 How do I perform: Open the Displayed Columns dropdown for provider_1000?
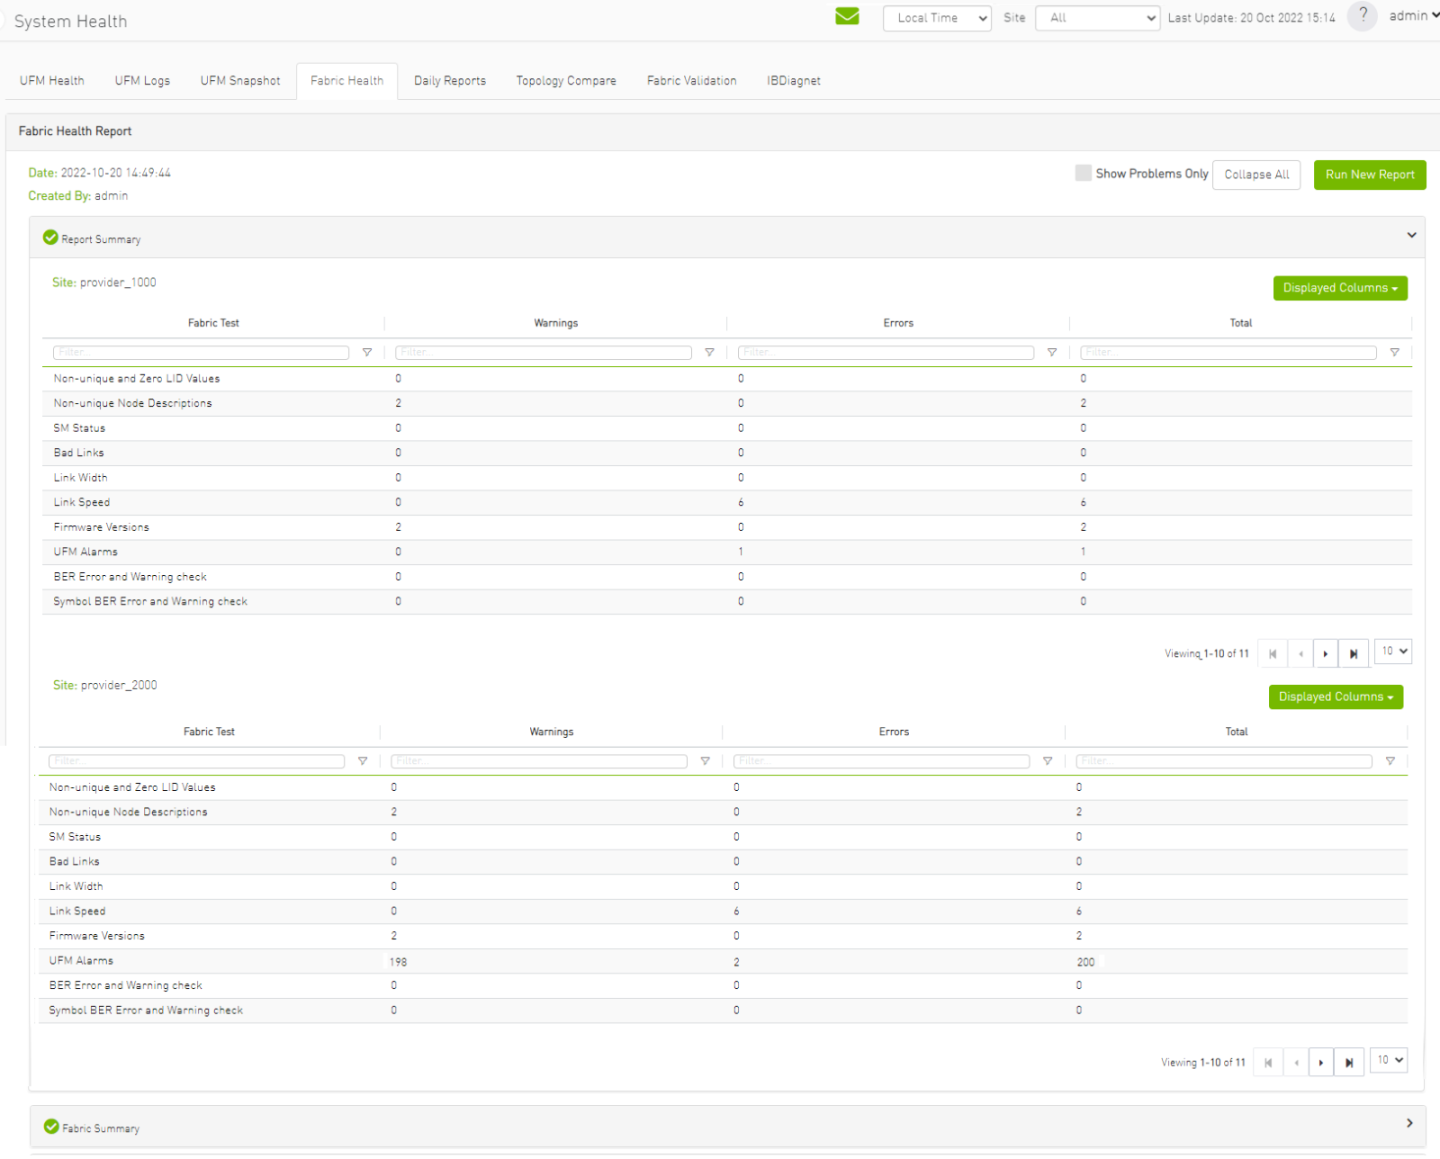[1340, 288]
